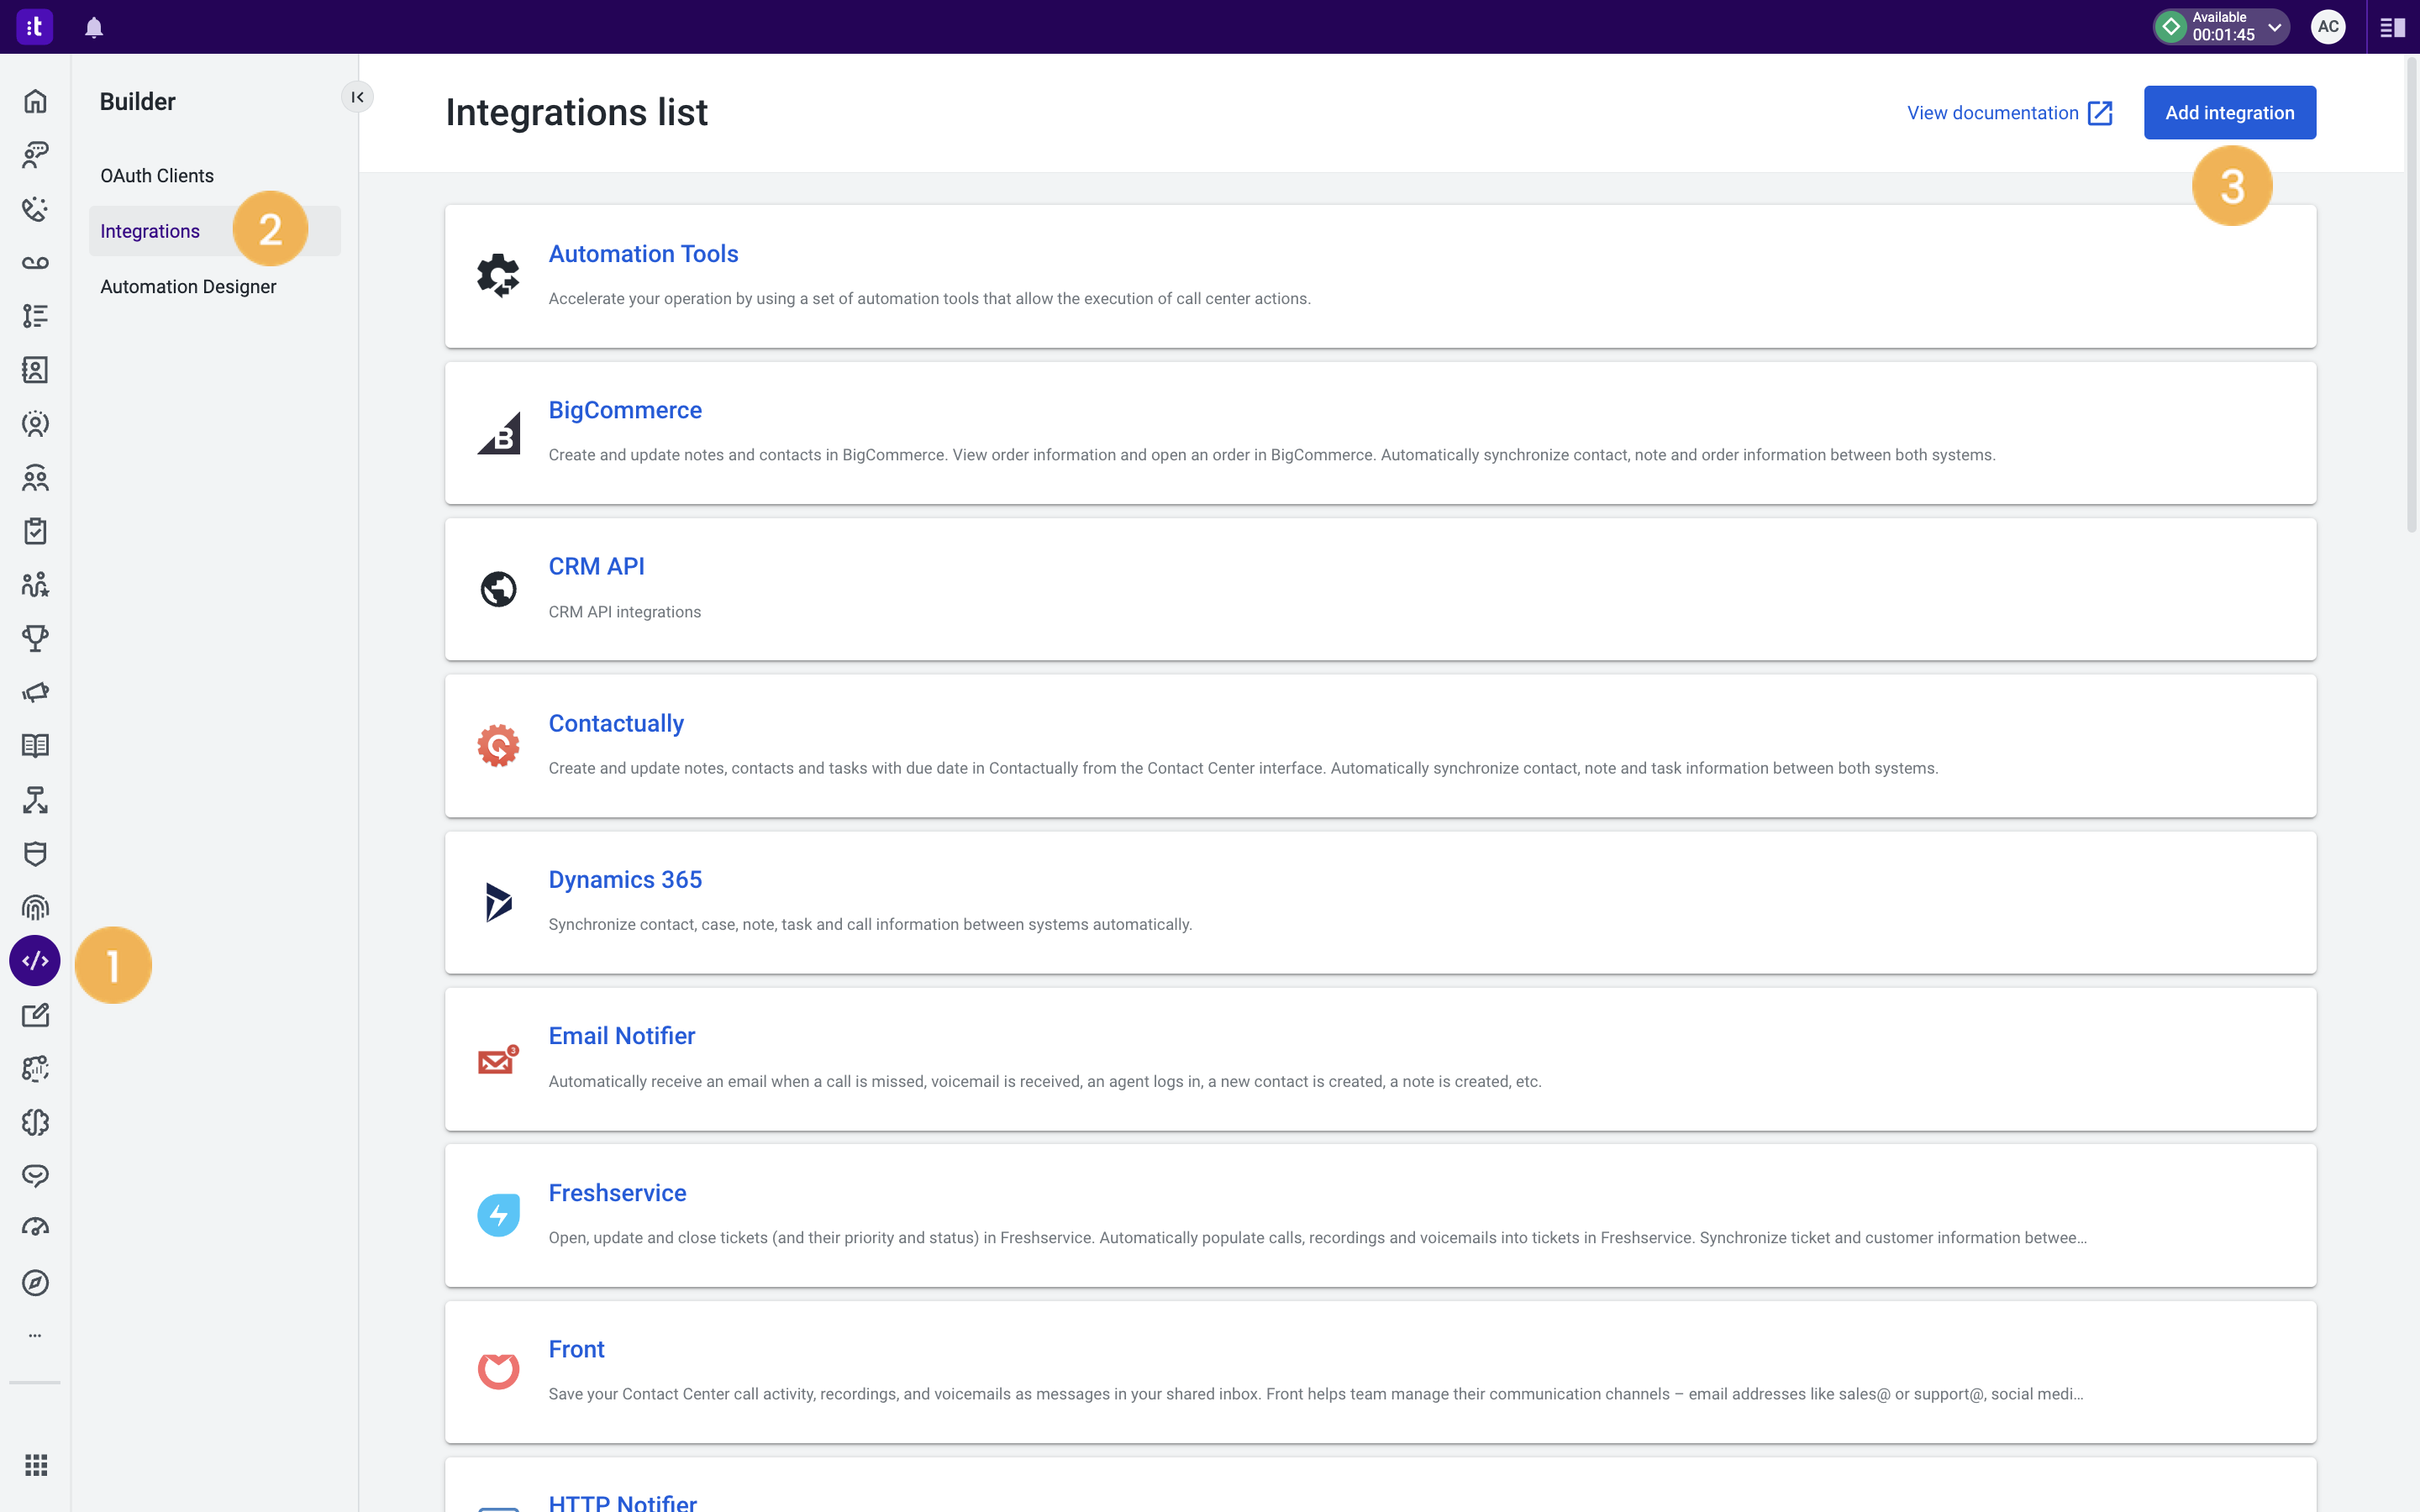Open the Front integration link
This screenshot has width=2420, height=1512.
576,1349
